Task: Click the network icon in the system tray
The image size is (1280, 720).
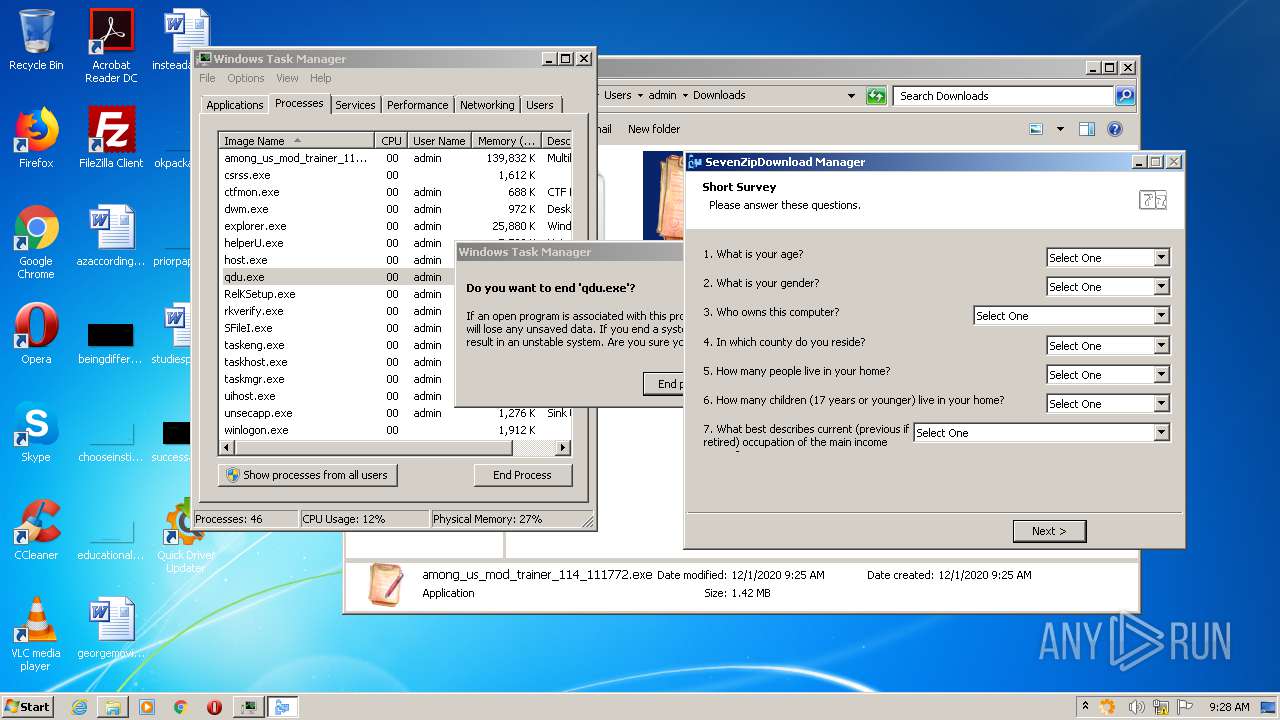Action: [x=1161, y=707]
